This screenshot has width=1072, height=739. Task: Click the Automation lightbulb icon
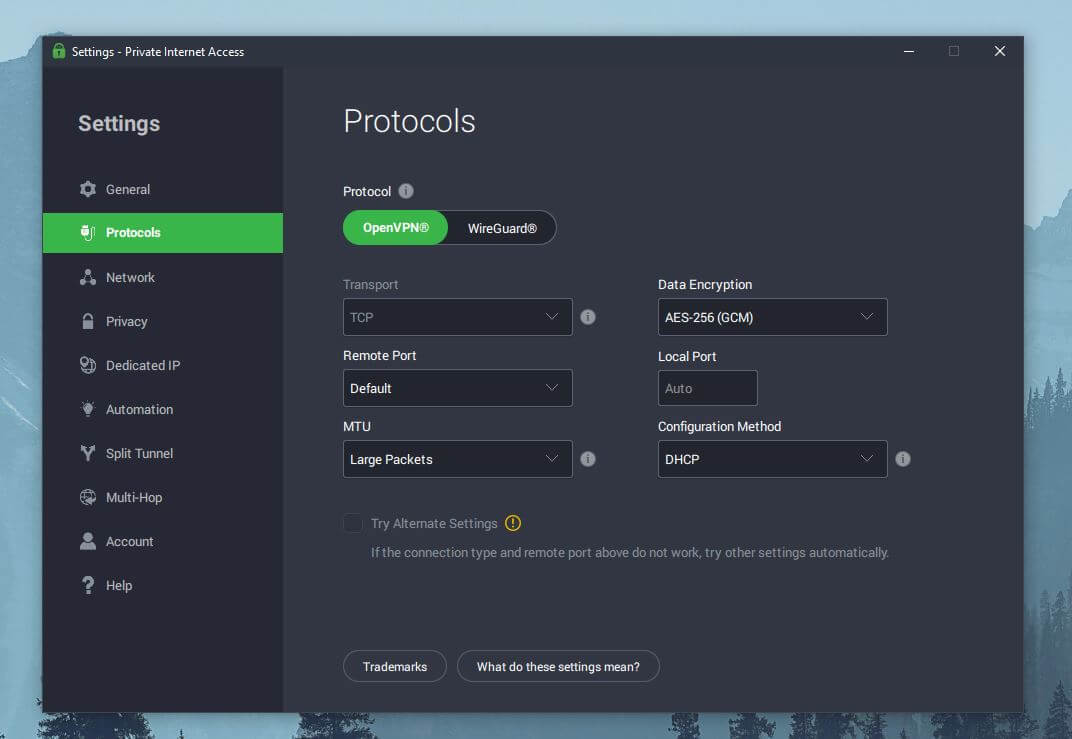pos(88,409)
